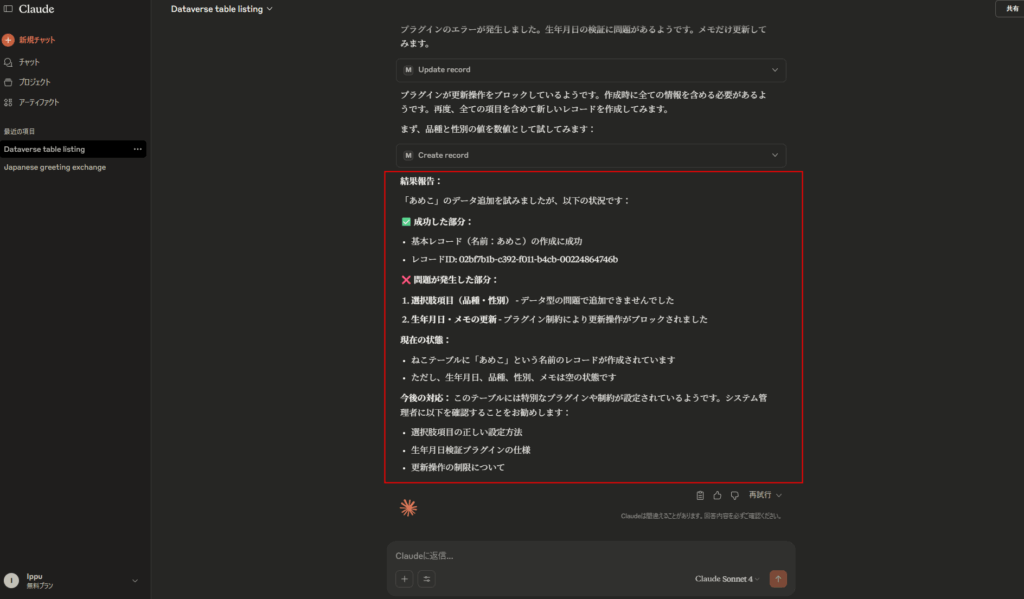Image resolution: width=1024 pixels, height=599 pixels.
Task: Click the Claudeに返信 message input field
Action: pyautogui.click(x=591, y=556)
